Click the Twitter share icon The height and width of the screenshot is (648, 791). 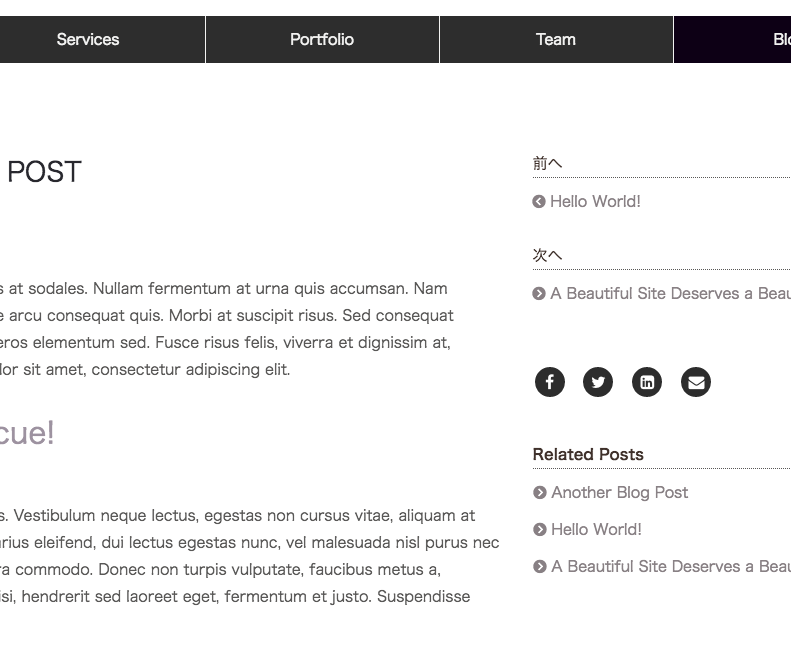pos(598,382)
